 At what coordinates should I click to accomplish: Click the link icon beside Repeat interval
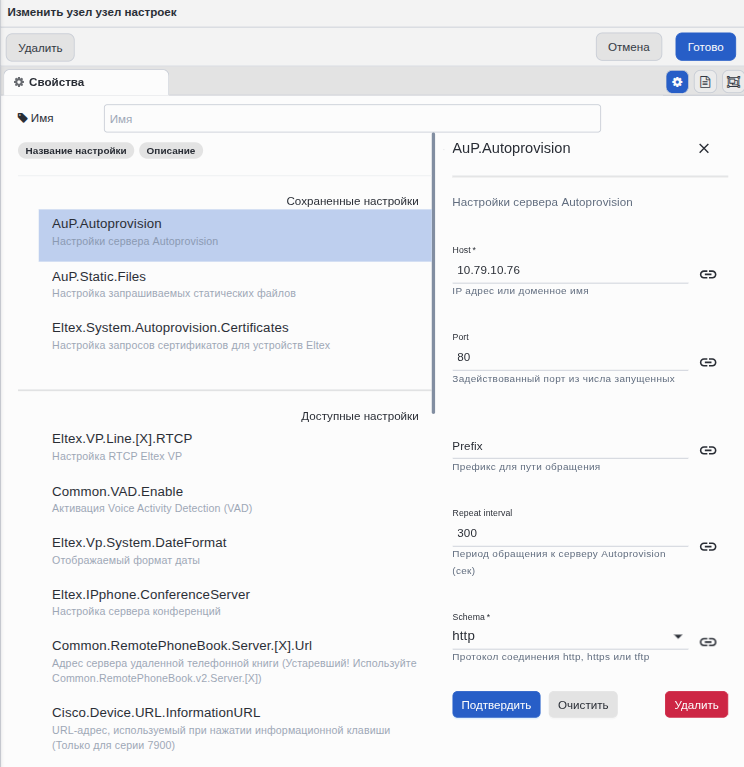point(707,546)
